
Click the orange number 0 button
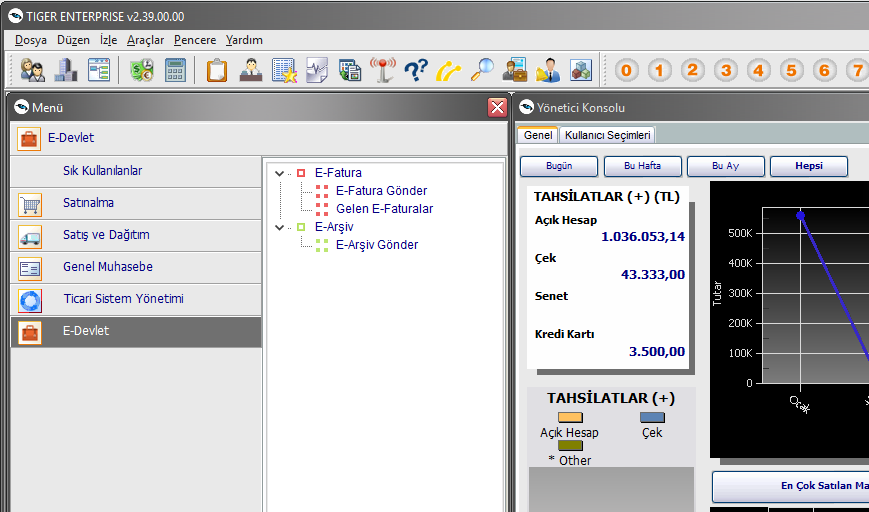pos(626,70)
